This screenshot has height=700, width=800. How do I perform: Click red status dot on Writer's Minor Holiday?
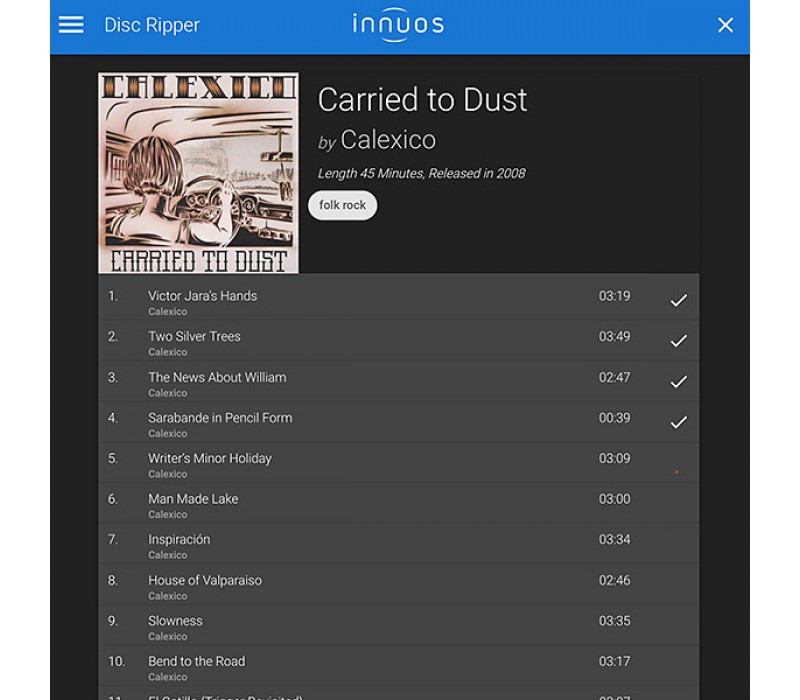677,472
